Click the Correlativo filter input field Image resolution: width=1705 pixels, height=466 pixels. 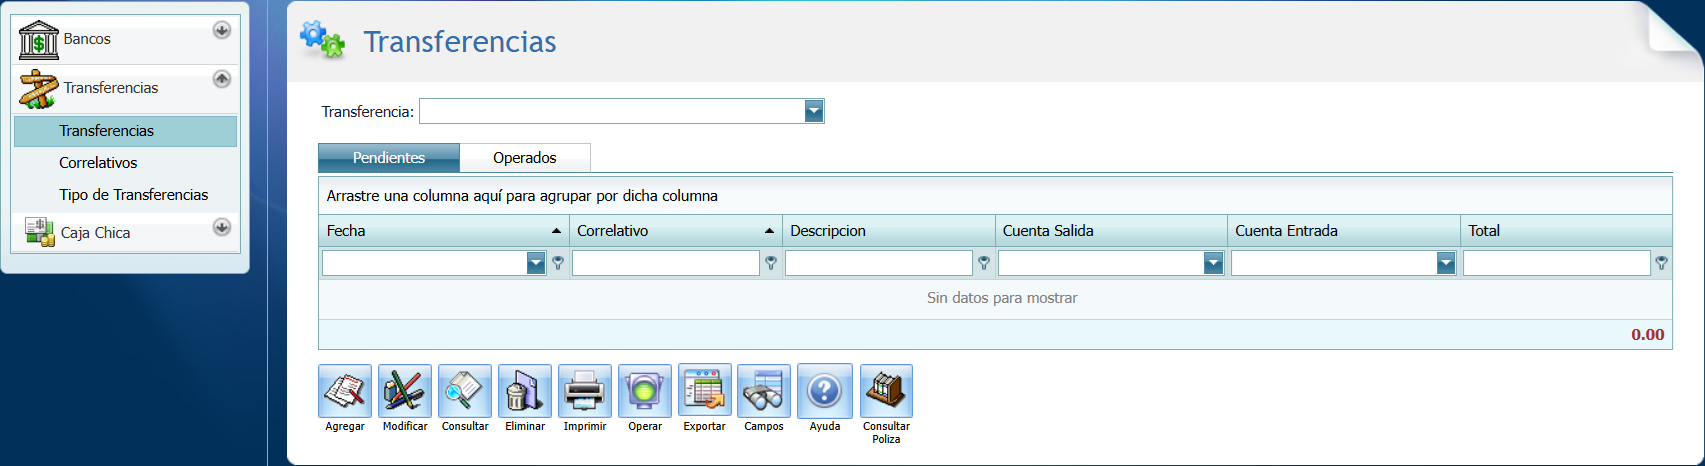tap(666, 263)
